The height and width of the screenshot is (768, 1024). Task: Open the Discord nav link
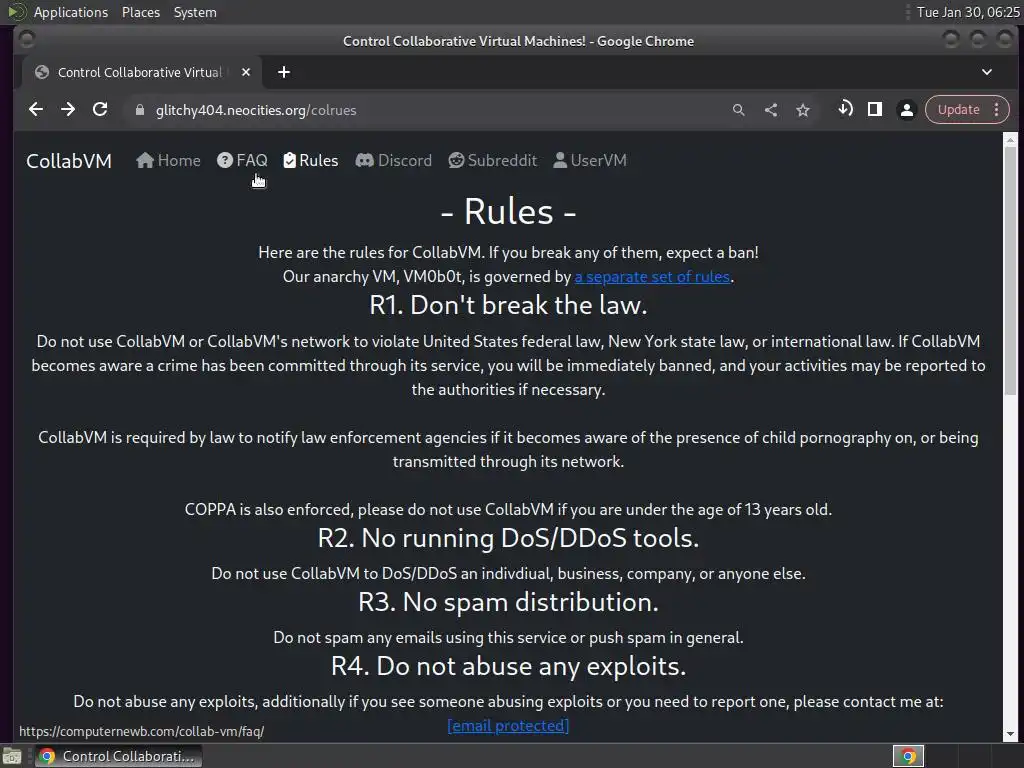click(394, 161)
